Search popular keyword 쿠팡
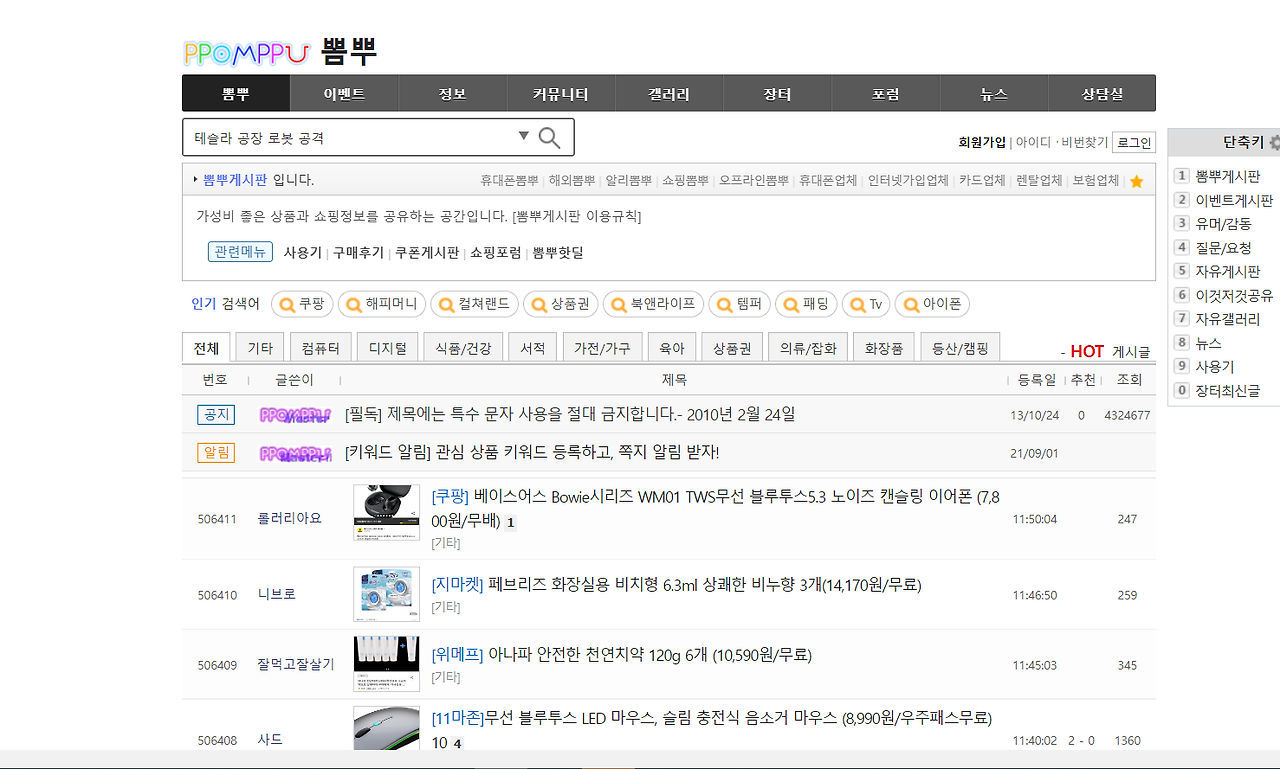The height and width of the screenshot is (769, 1280). (x=303, y=304)
